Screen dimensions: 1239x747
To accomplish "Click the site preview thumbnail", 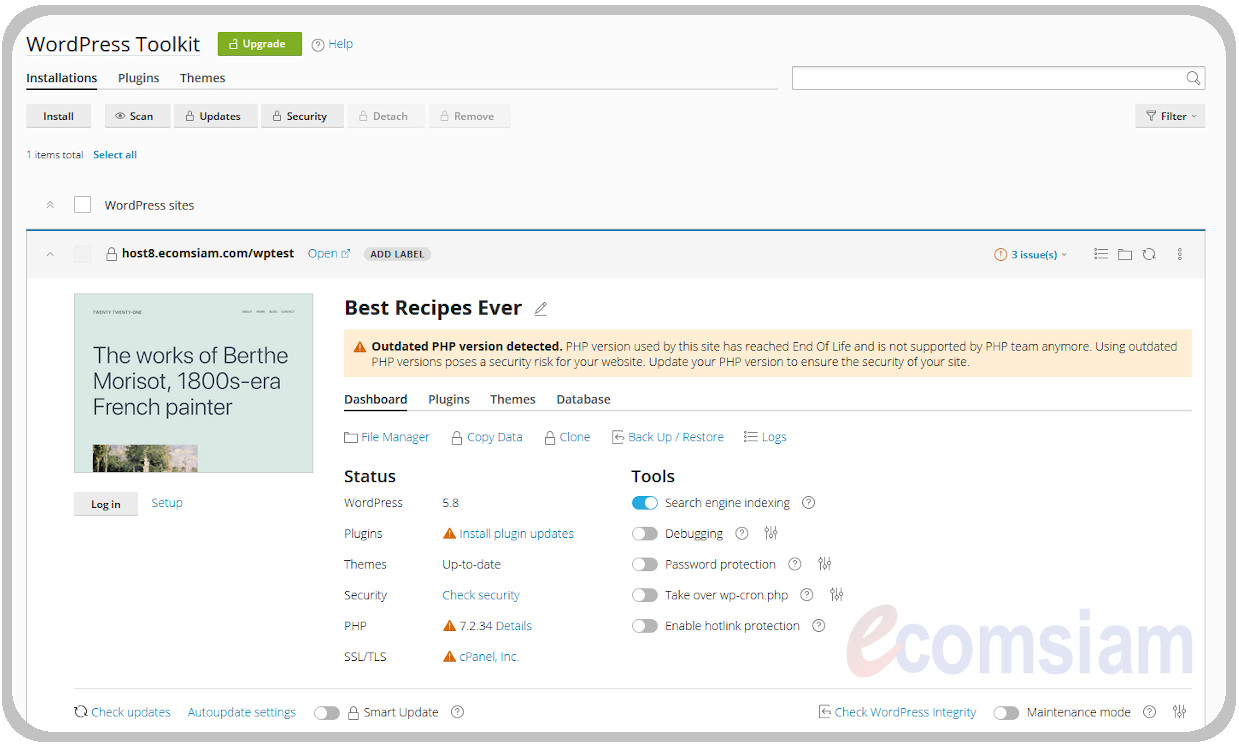I will tap(193, 382).
